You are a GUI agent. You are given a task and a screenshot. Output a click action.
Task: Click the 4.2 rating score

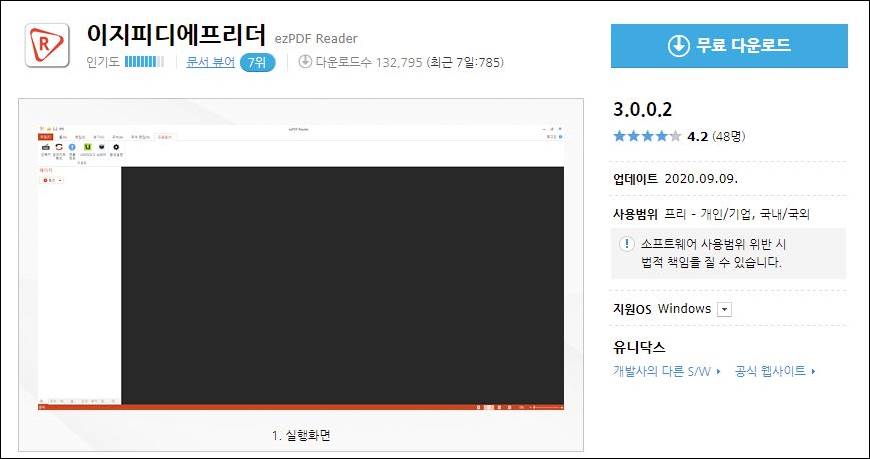(697, 137)
